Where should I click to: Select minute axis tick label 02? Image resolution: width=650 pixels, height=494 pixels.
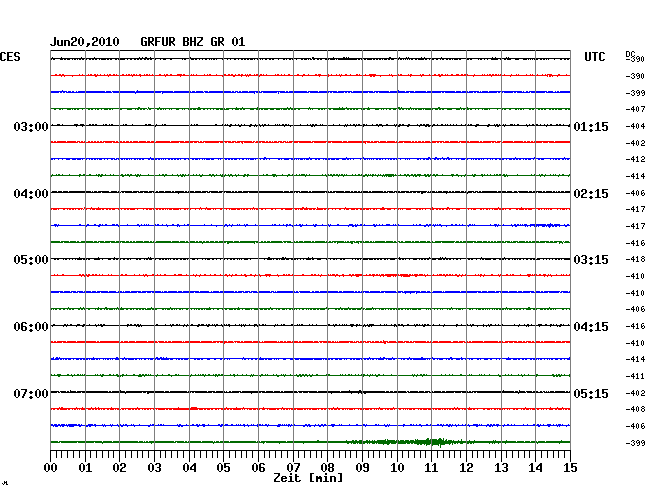coord(119,468)
